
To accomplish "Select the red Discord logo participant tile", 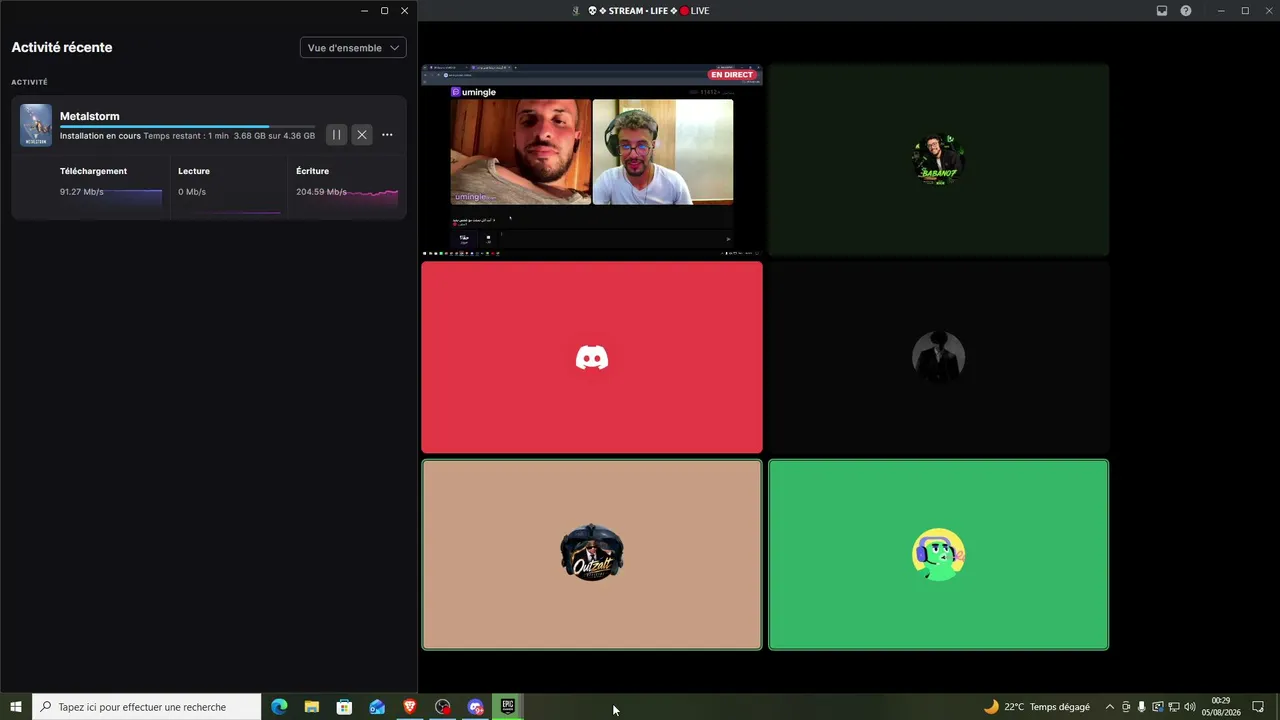I will coord(592,357).
